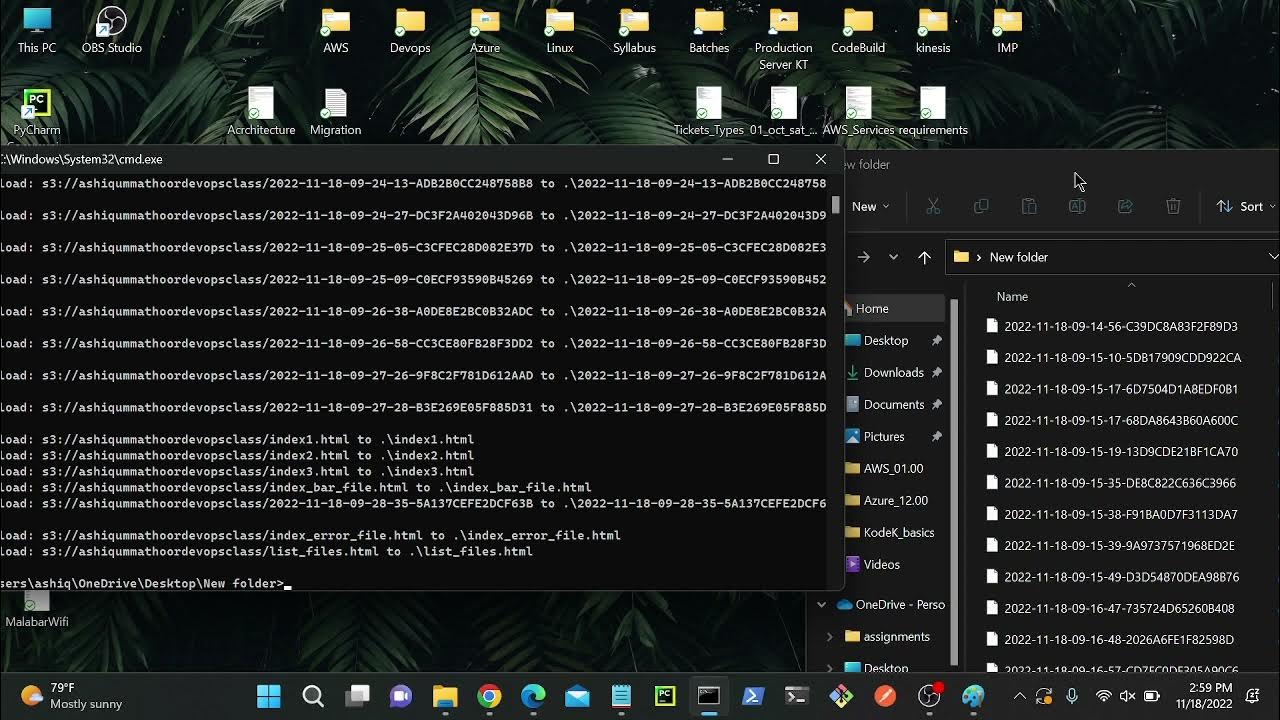Viewport: 1280px width, 720px height.
Task: Select the Production Server KT folder
Action: coord(783,38)
